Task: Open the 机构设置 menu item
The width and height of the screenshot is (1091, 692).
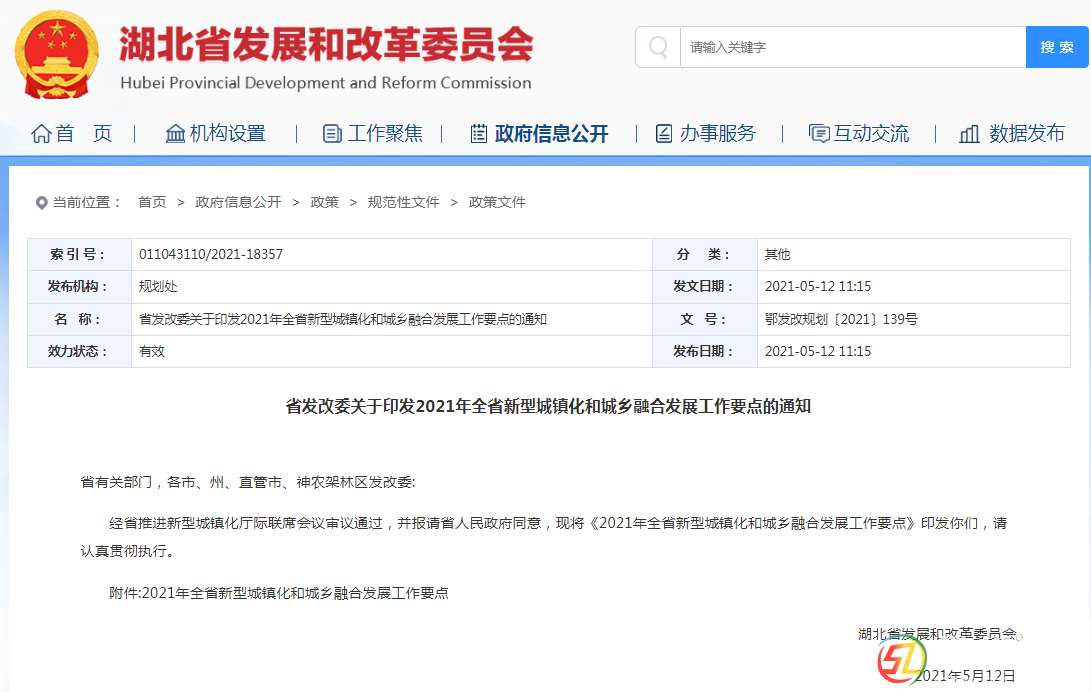Action: click(x=228, y=134)
